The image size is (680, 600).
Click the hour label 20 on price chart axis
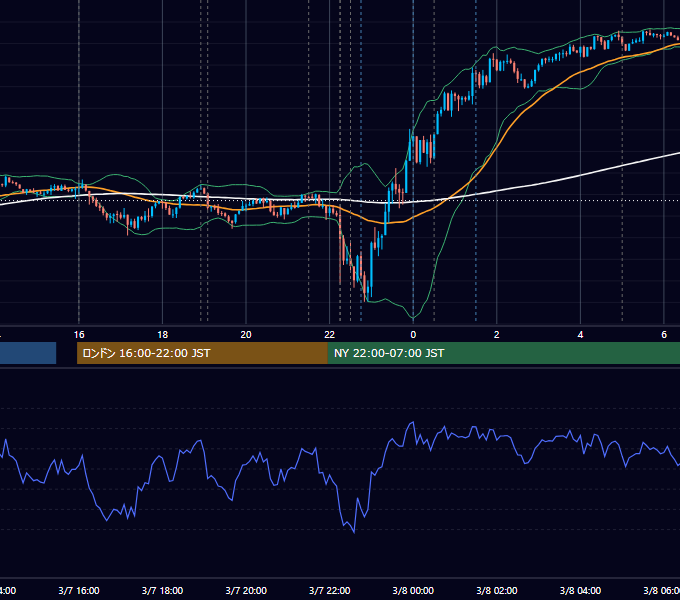point(246,335)
